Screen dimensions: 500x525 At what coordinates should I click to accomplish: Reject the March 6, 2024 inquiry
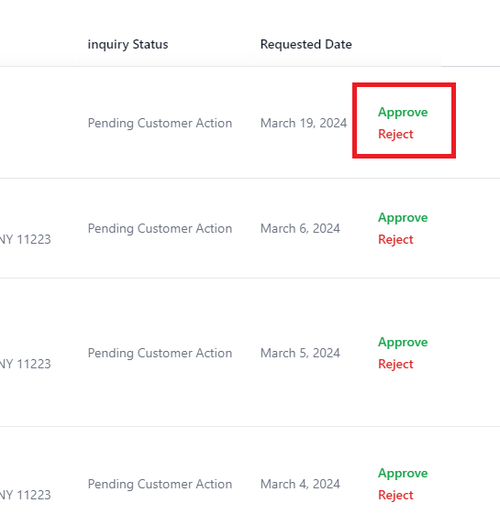(396, 240)
